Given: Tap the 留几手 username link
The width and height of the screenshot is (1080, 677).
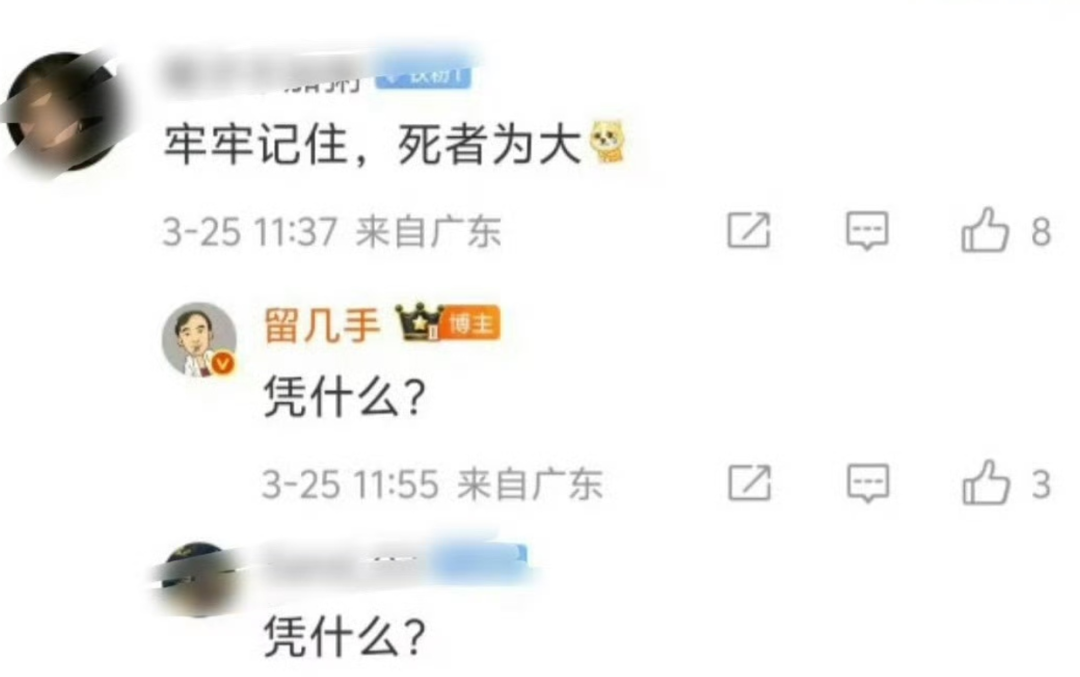Looking at the screenshot, I should coord(322,324).
